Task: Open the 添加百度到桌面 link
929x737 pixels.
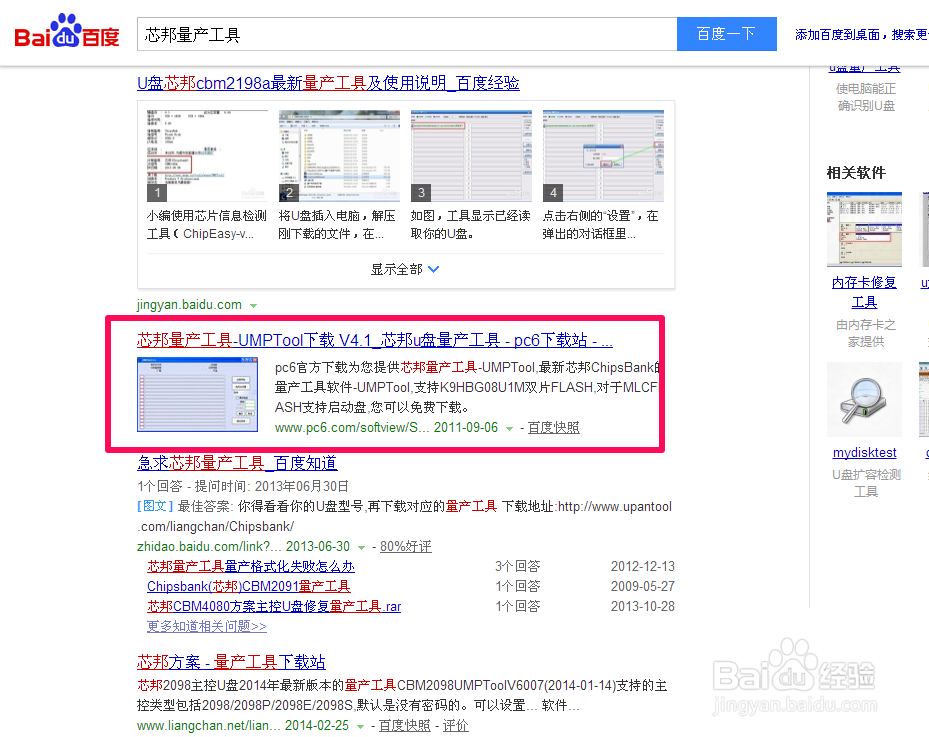Action: point(837,35)
